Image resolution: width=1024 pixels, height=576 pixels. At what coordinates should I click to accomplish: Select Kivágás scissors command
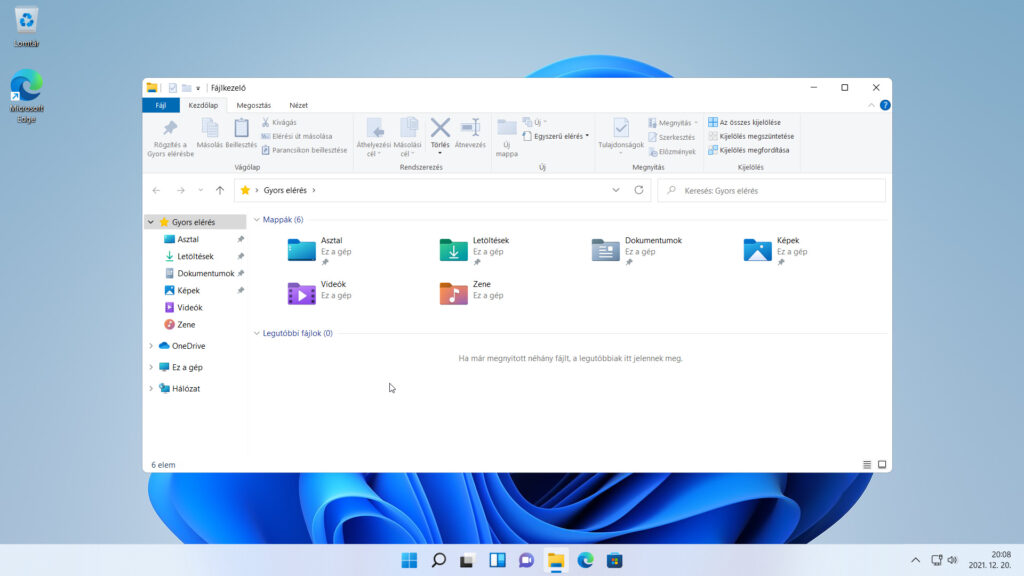coord(279,122)
